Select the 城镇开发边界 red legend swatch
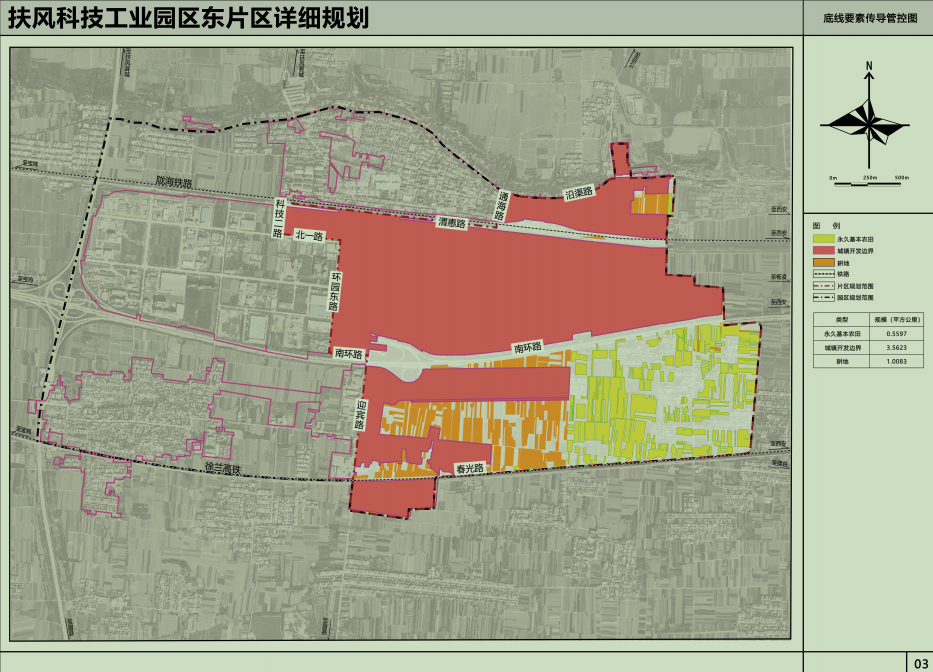The width and height of the screenshot is (933, 672). [x=823, y=251]
